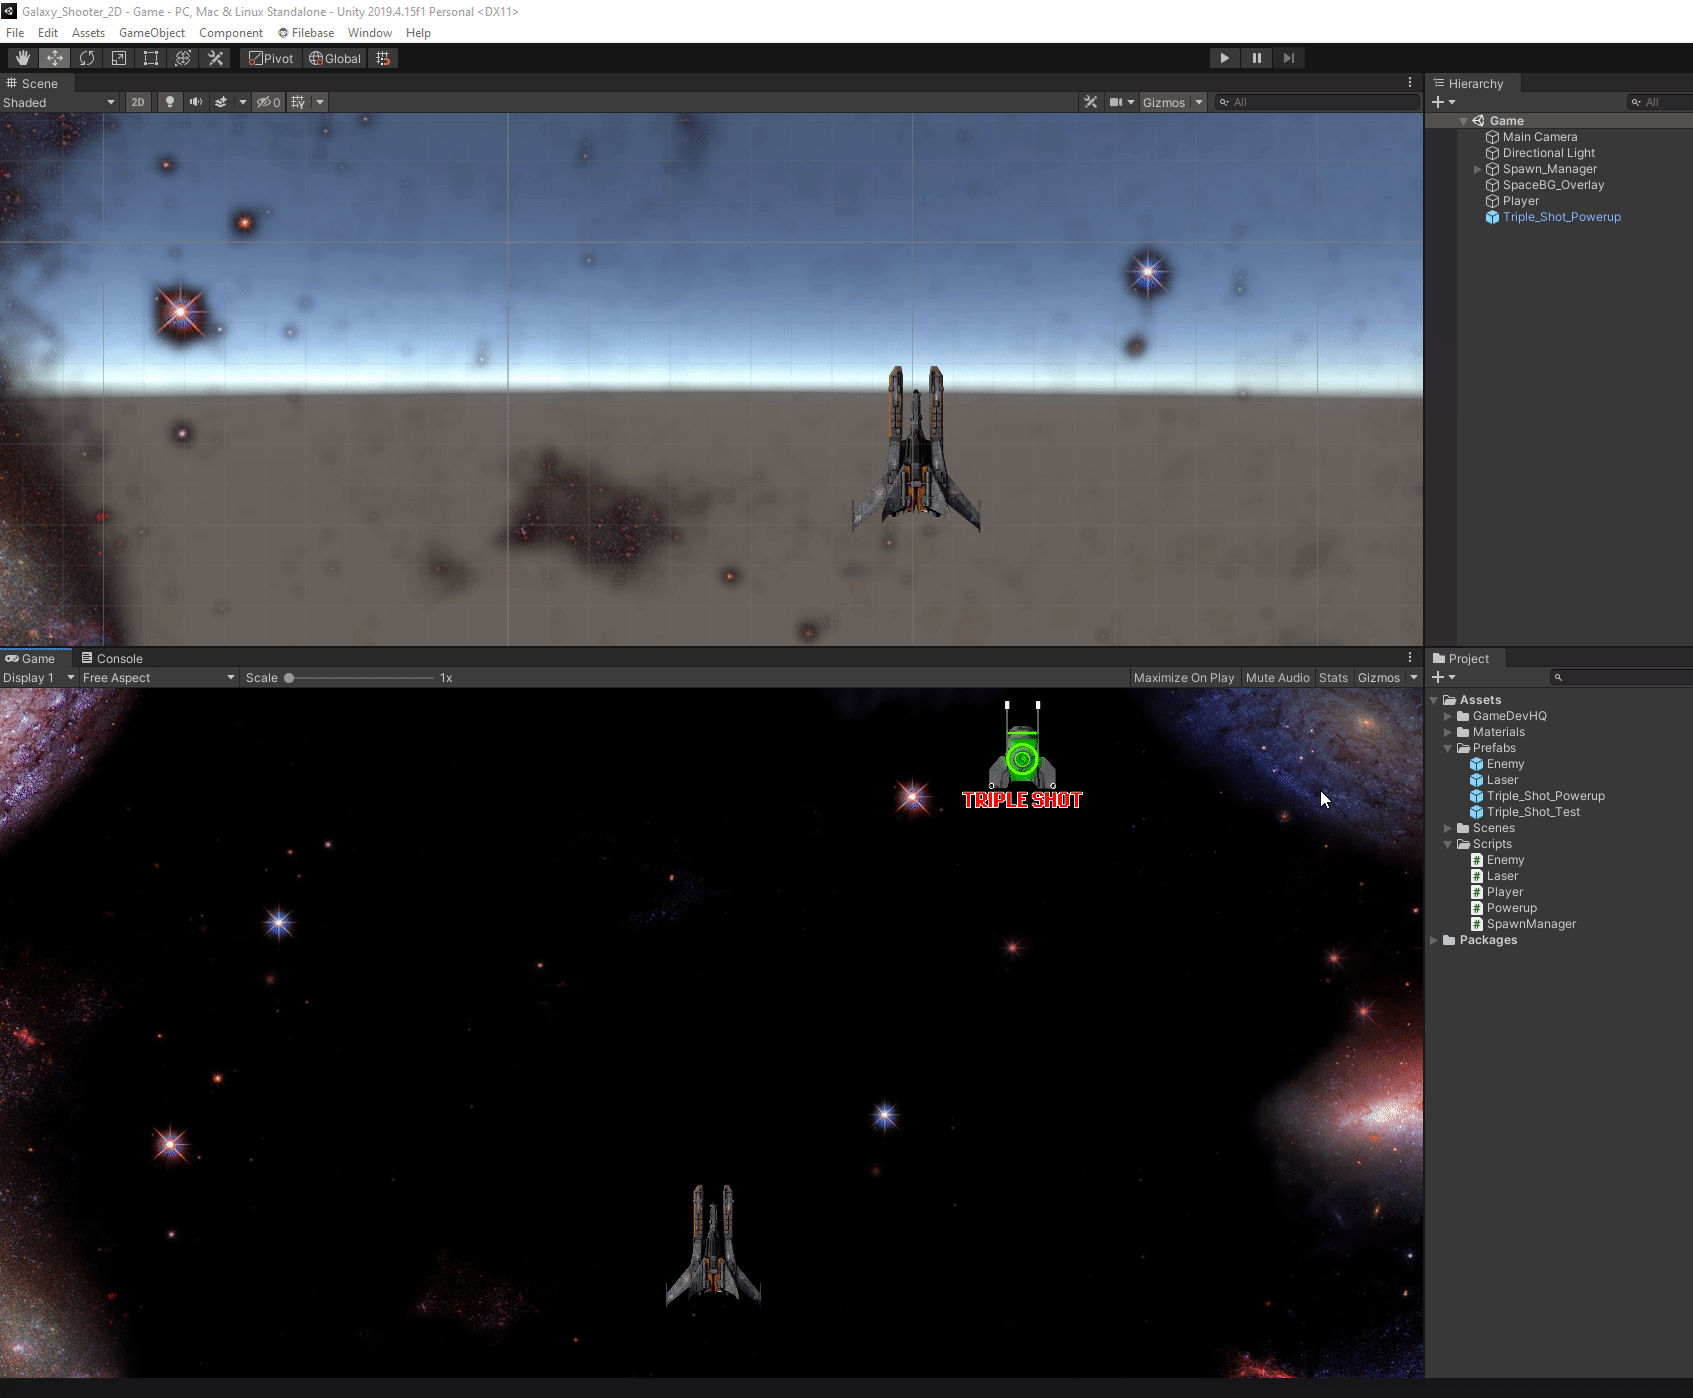This screenshot has width=1693, height=1398.
Task: Toggle Game view Gizmos
Action: click(1379, 677)
